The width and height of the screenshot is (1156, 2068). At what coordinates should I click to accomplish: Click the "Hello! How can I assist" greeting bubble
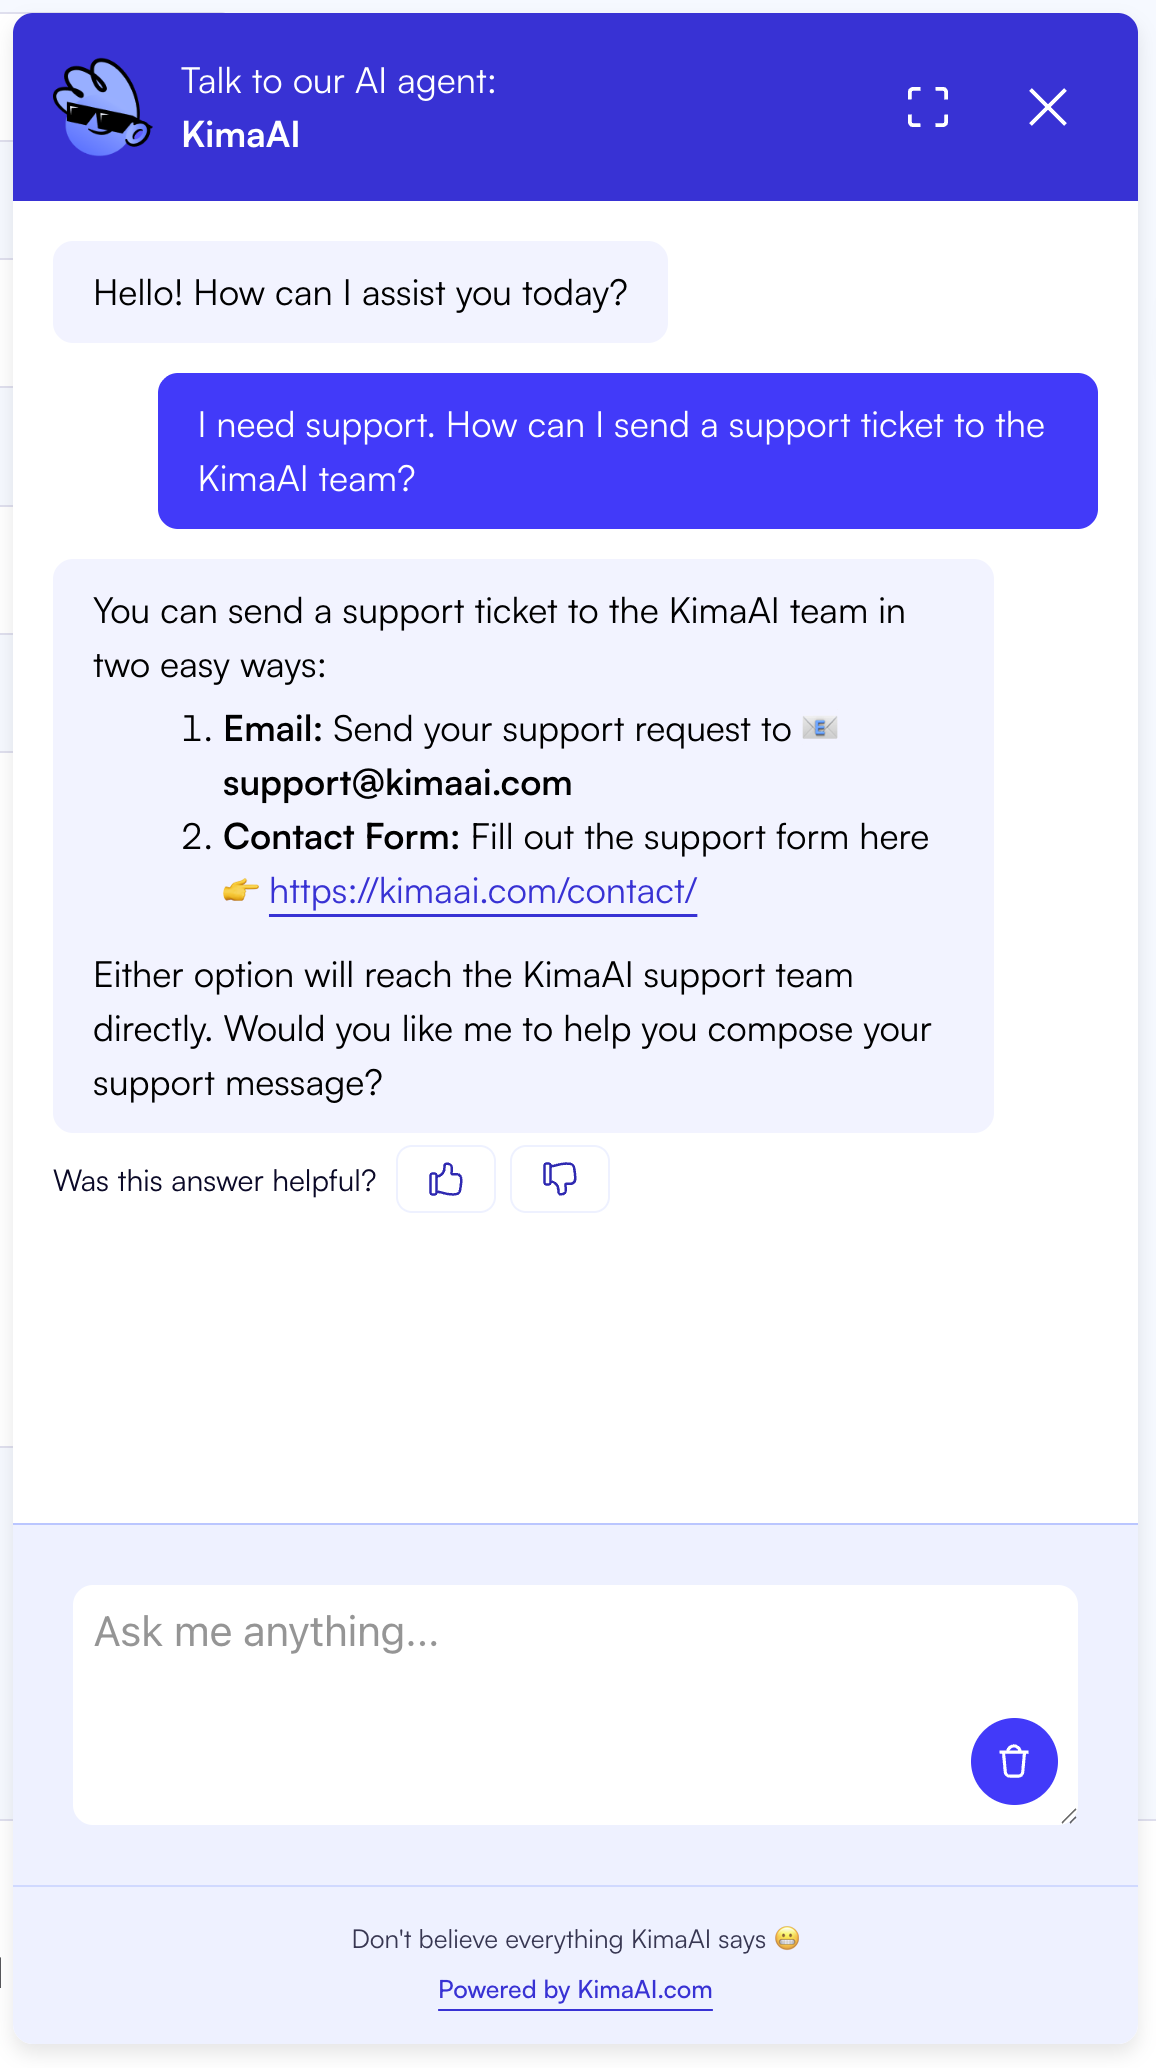(x=360, y=293)
